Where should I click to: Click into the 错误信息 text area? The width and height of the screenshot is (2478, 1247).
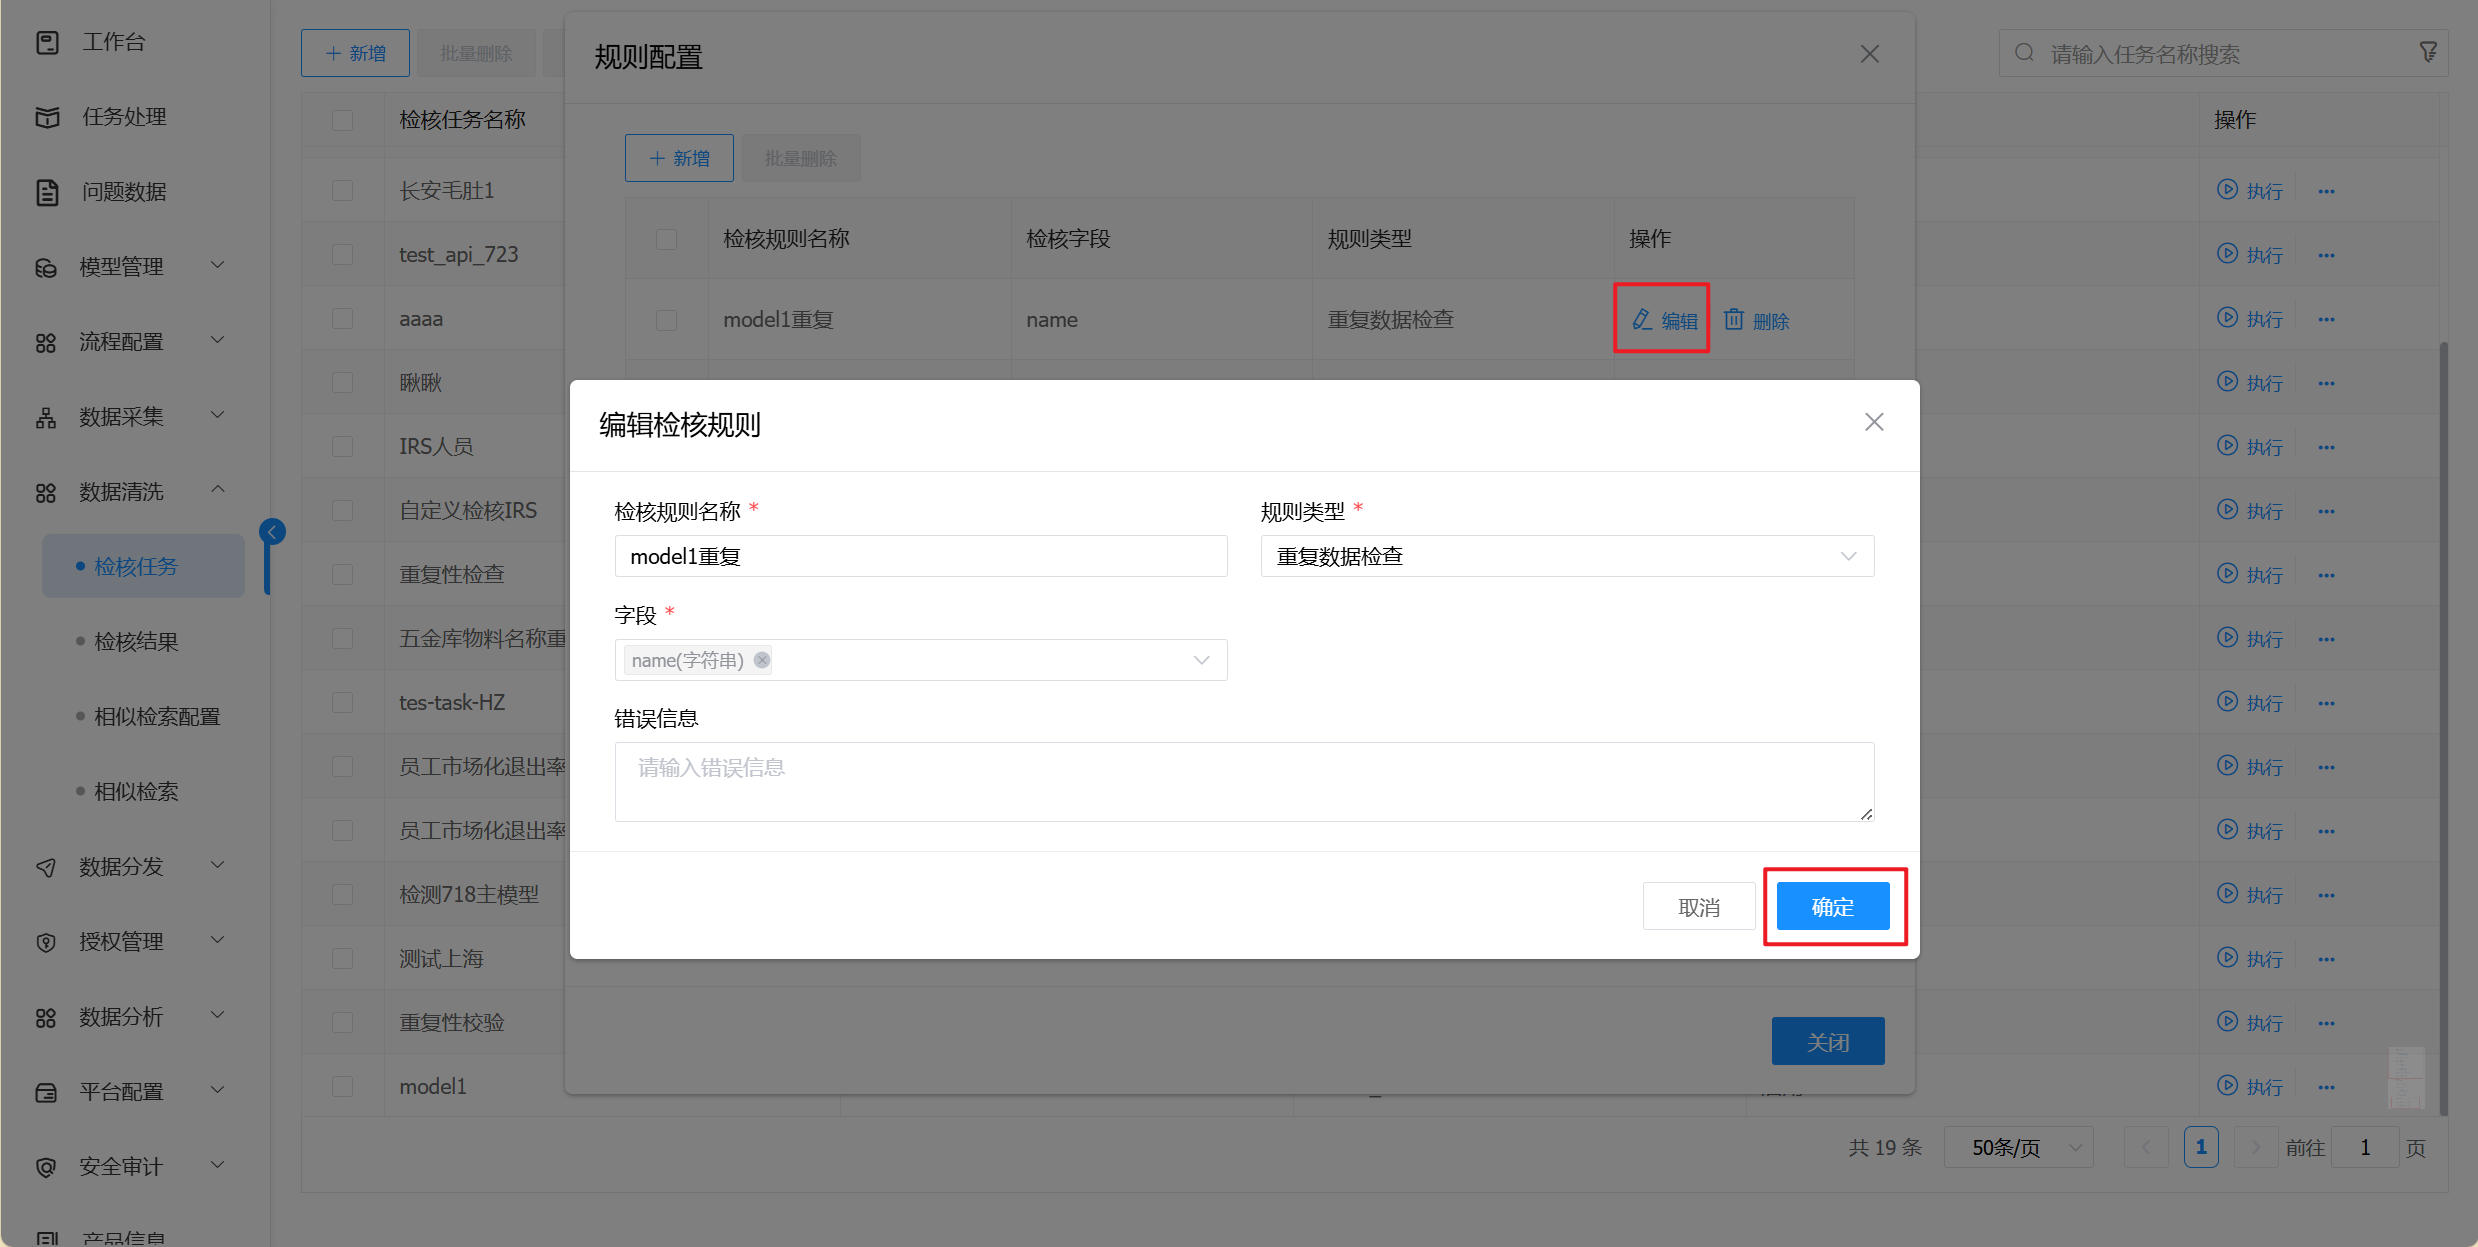pos(1243,781)
